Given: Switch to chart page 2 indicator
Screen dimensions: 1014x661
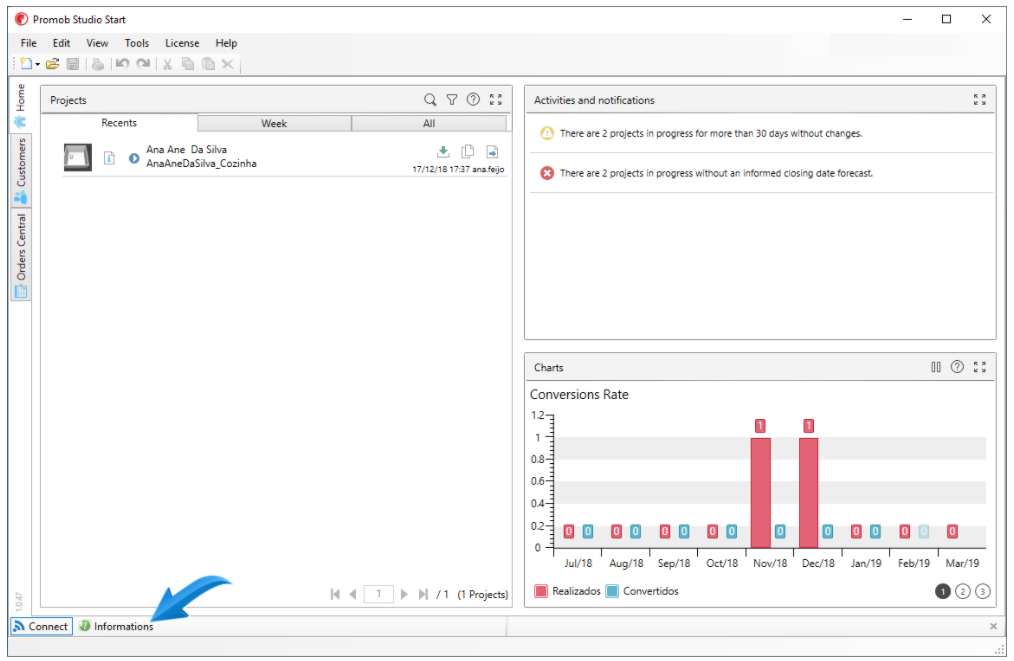Looking at the screenshot, I should pos(963,591).
